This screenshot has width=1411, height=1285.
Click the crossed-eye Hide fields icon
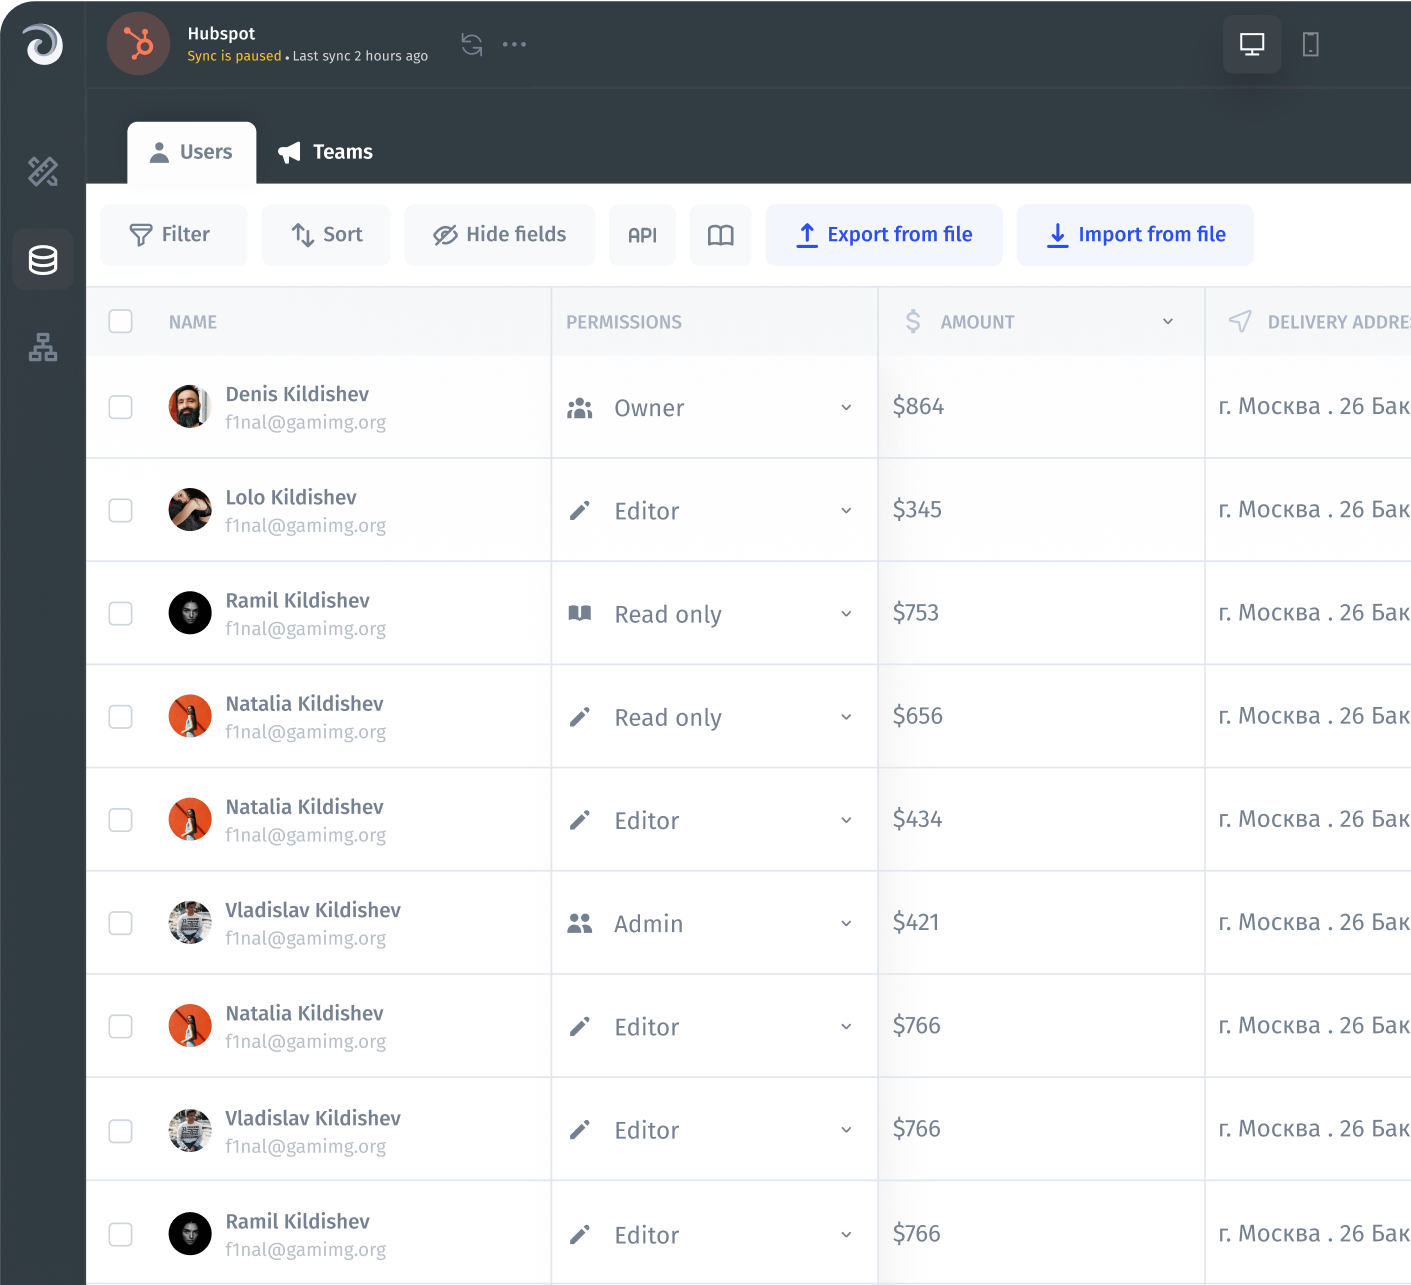(x=445, y=235)
